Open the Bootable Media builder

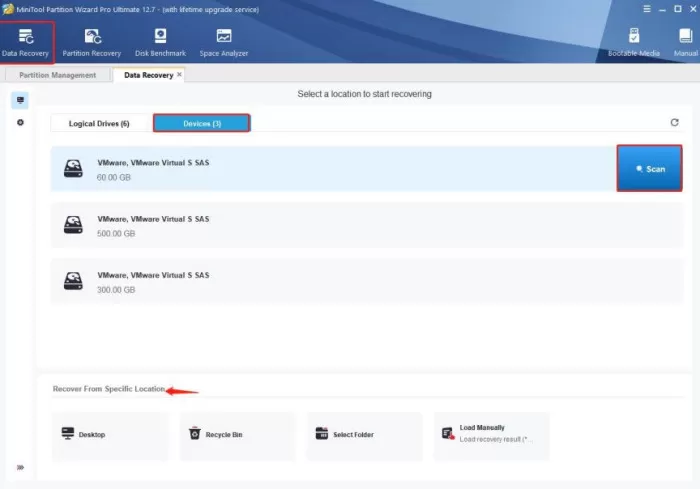(x=634, y=42)
